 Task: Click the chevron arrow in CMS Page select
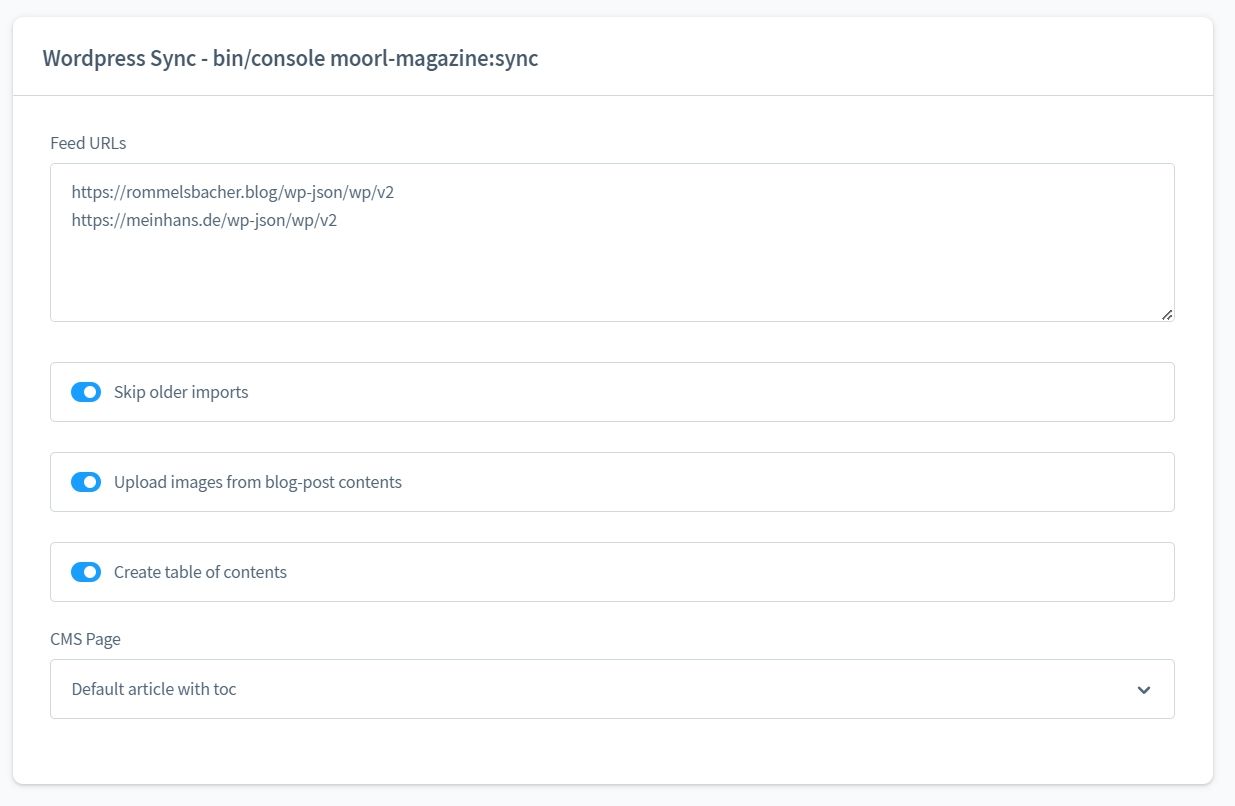1144,690
